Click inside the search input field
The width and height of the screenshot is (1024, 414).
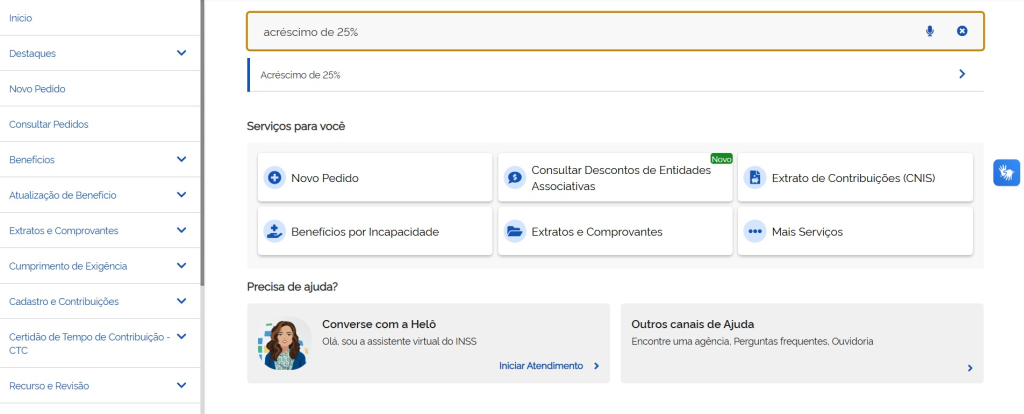[580, 32]
